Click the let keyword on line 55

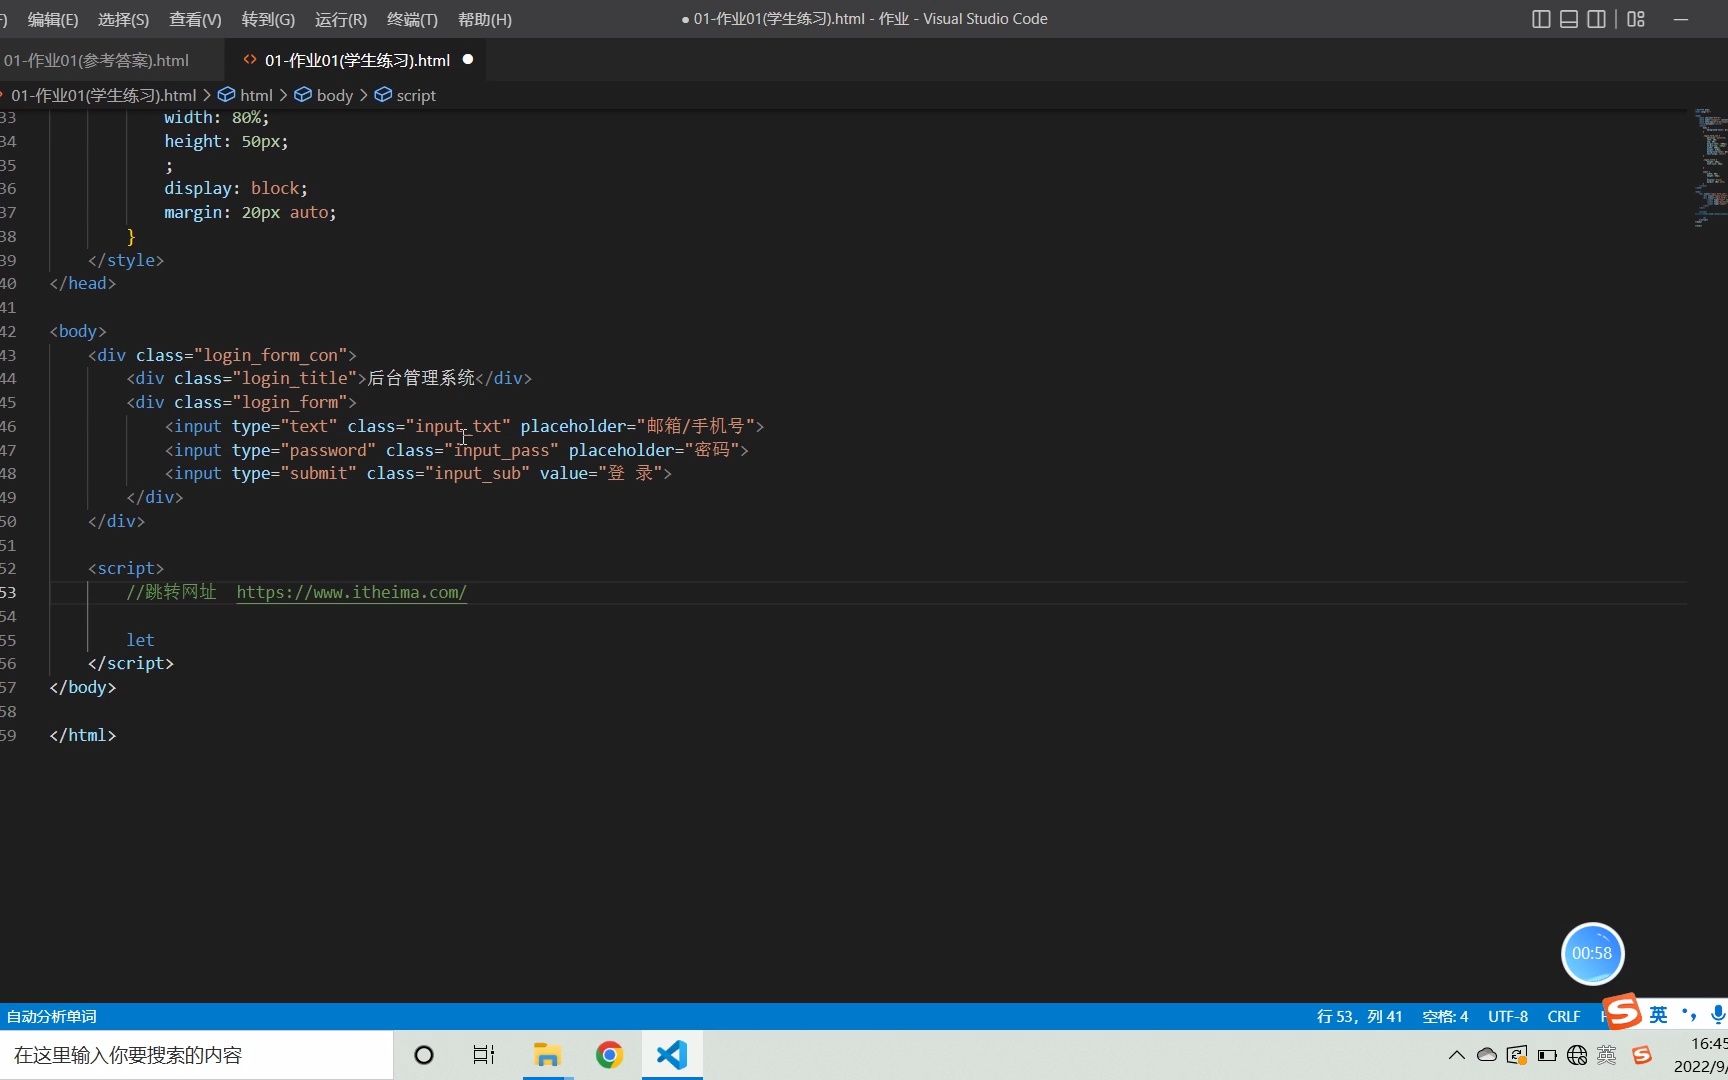click(140, 640)
